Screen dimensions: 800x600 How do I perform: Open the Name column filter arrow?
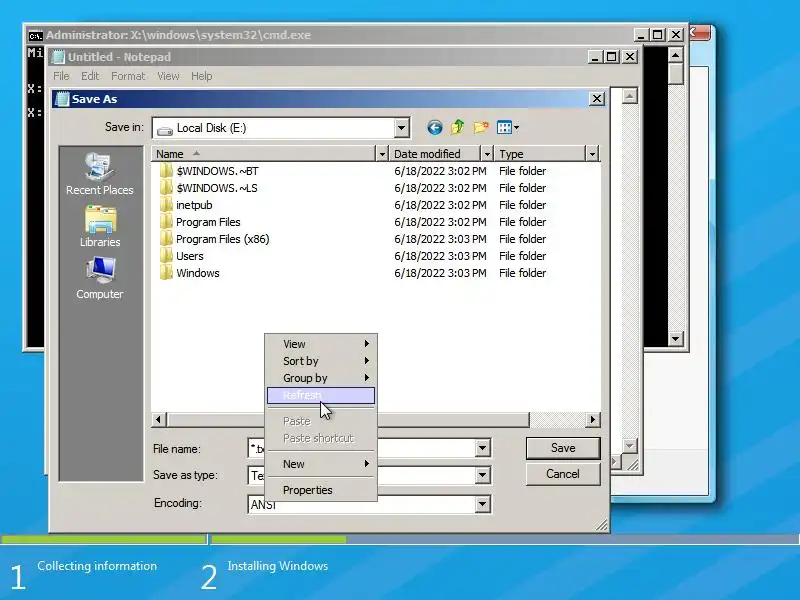[x=382, y=154]
